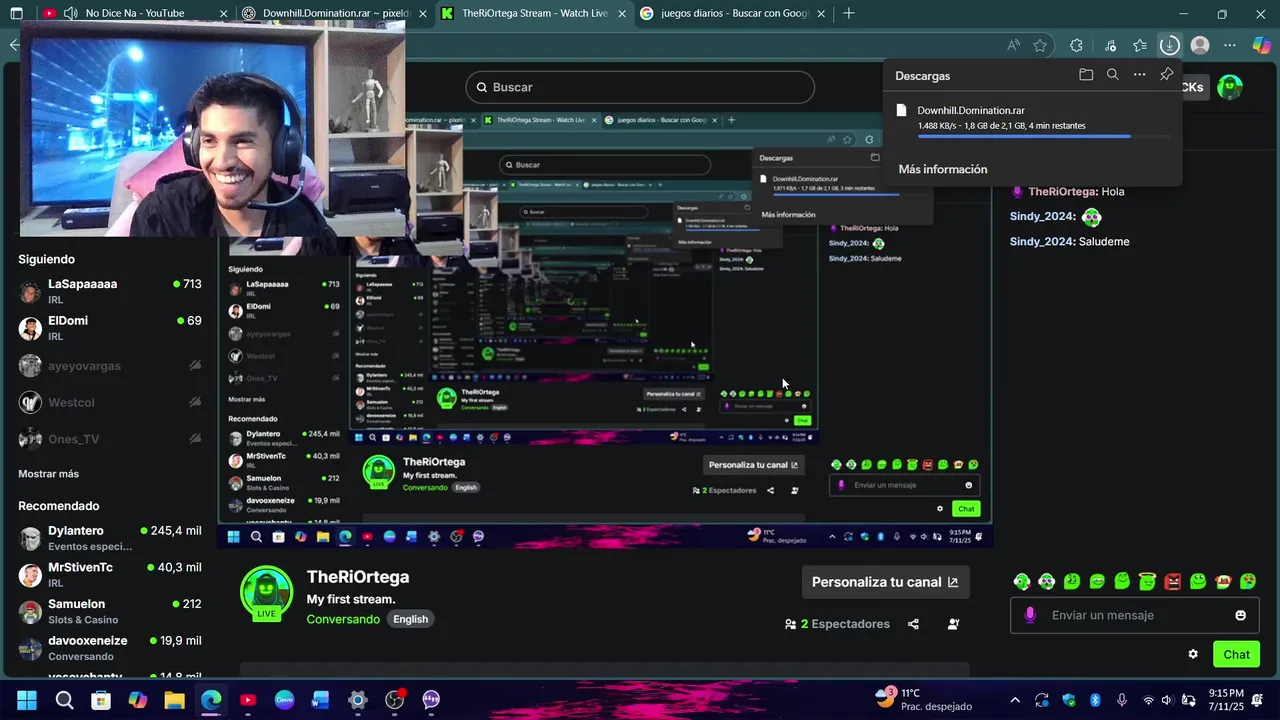Viewport: 1280px width, 720px height.
Task: Open Canva app in taskbar
Action: [284, 700]
